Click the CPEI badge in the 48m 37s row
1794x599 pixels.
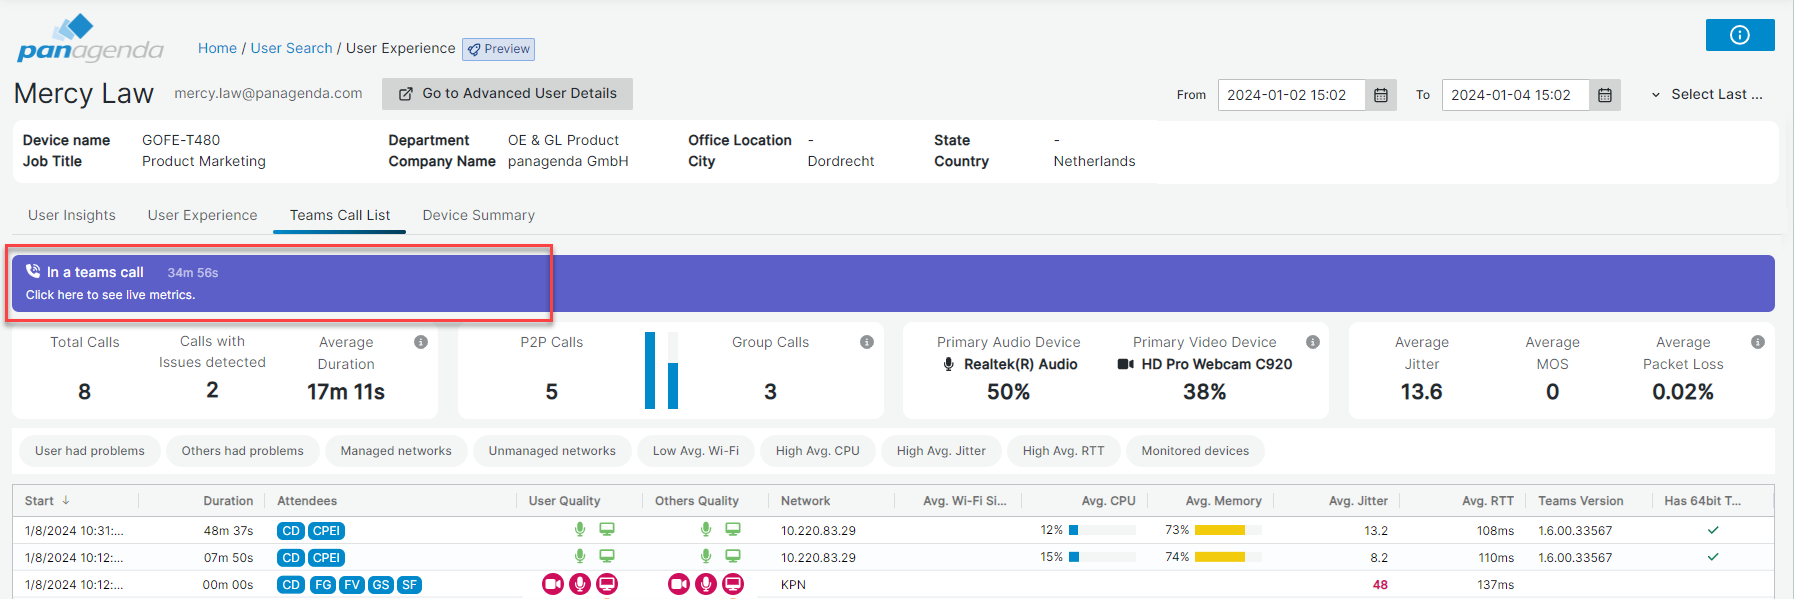click(326, 531)
